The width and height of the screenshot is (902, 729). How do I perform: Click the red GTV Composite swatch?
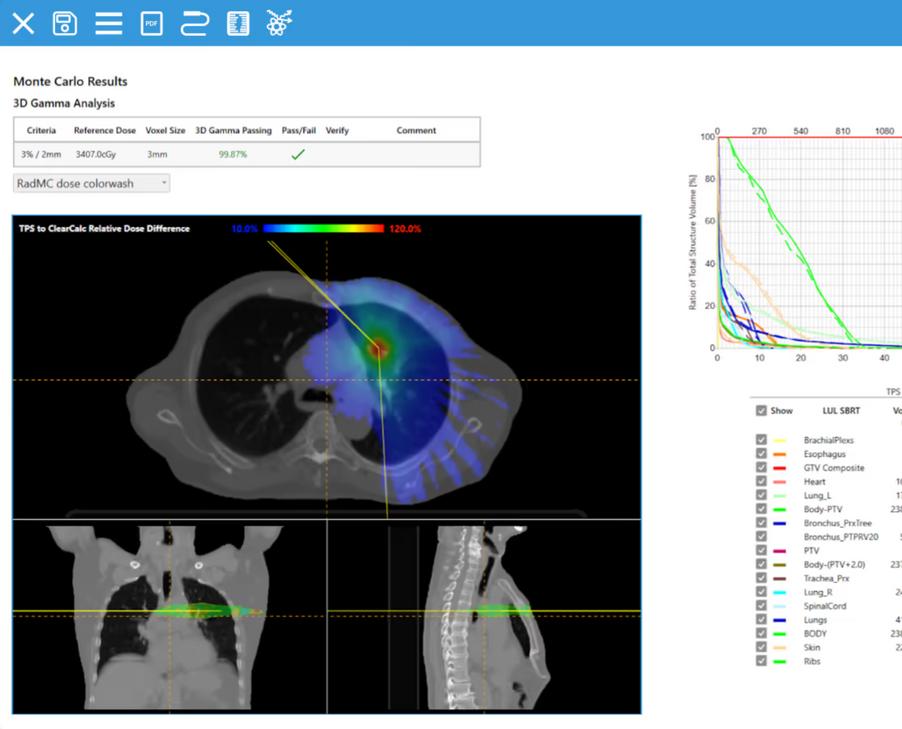779,468
